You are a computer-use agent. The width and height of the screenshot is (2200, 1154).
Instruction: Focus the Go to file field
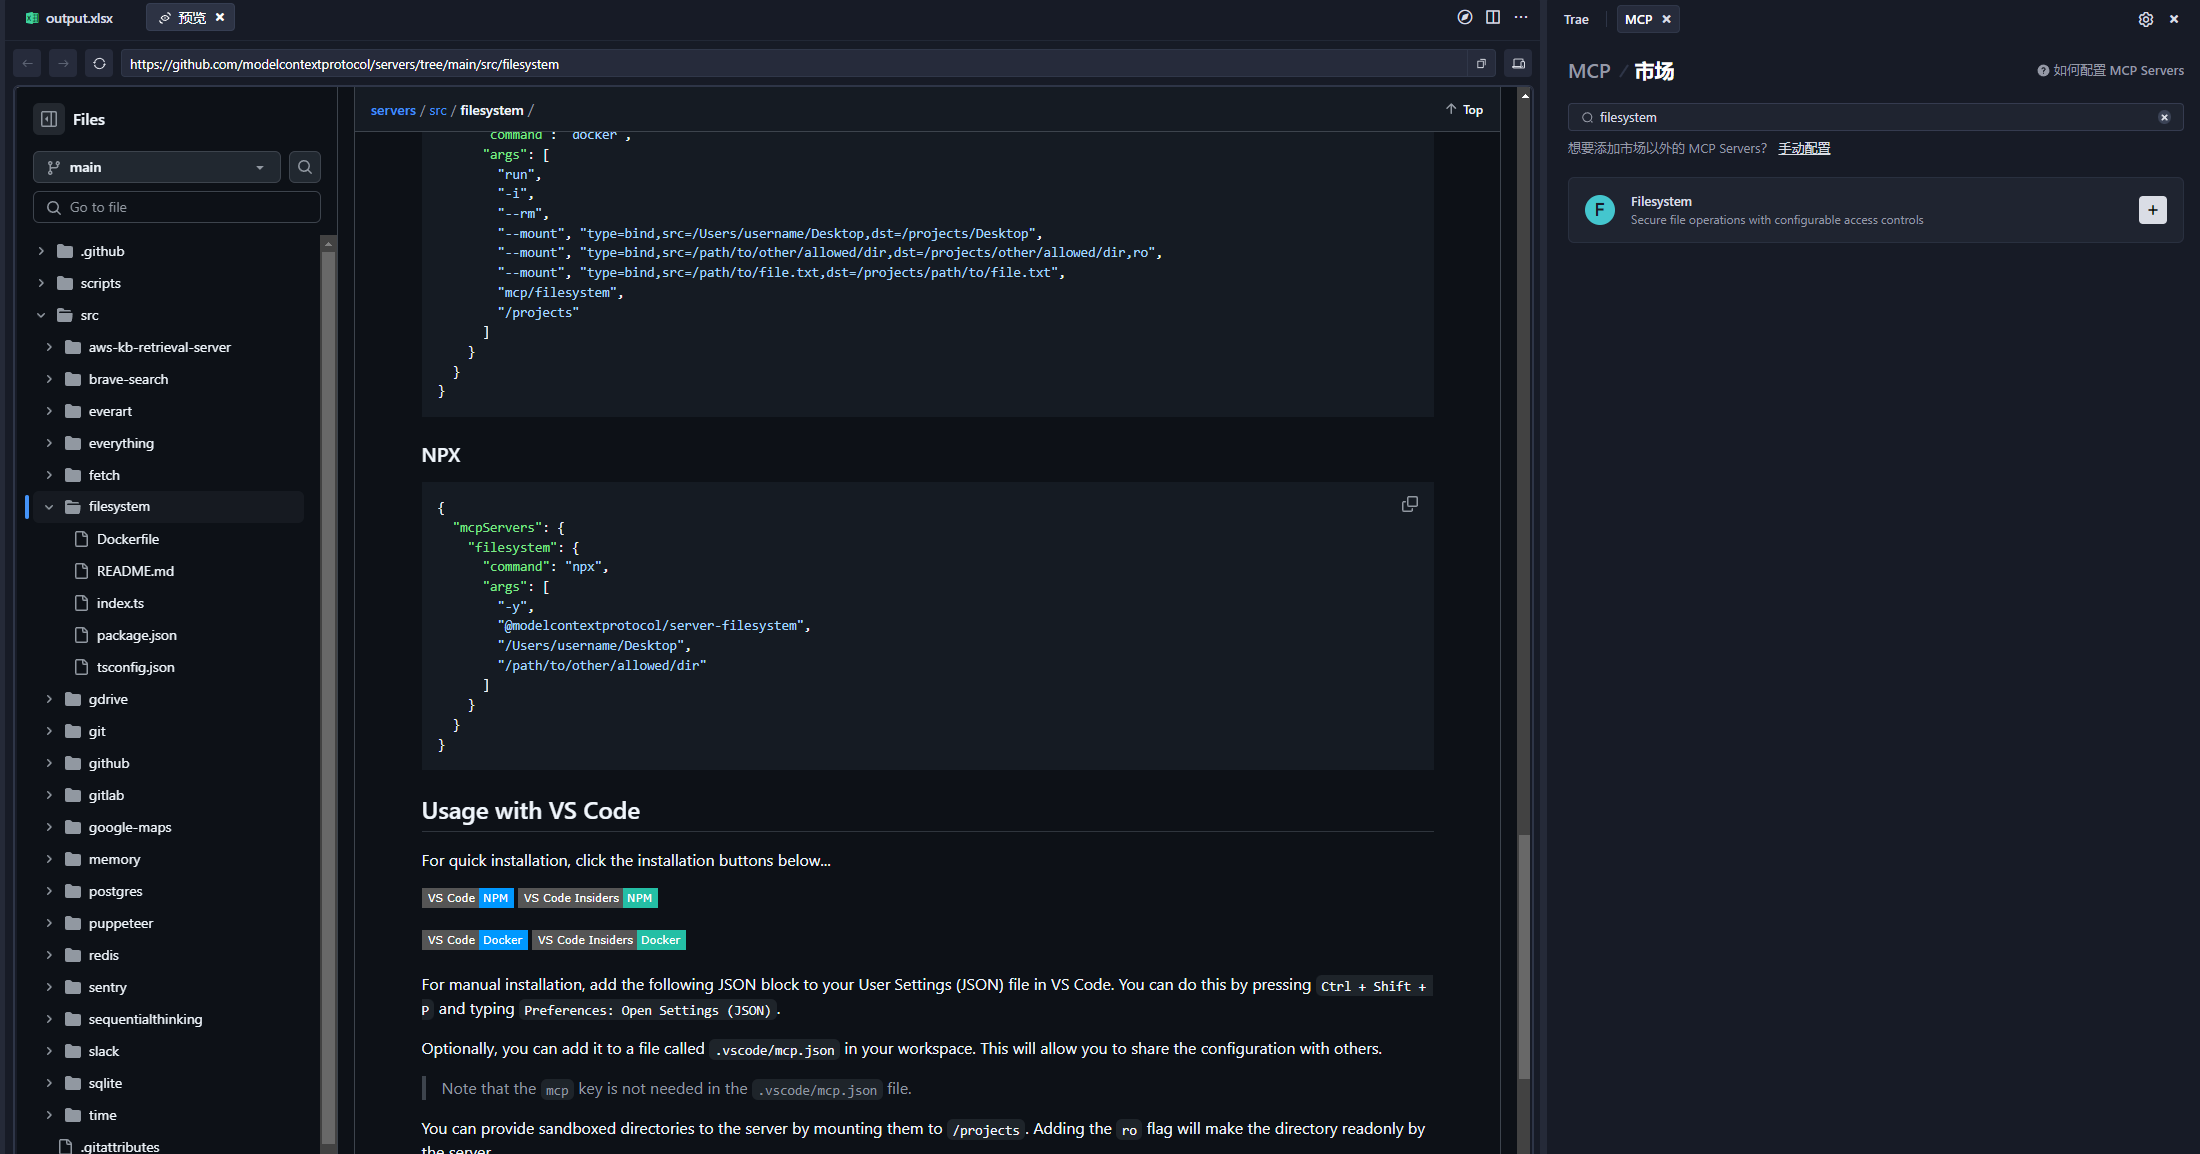[x=177, y=207]
